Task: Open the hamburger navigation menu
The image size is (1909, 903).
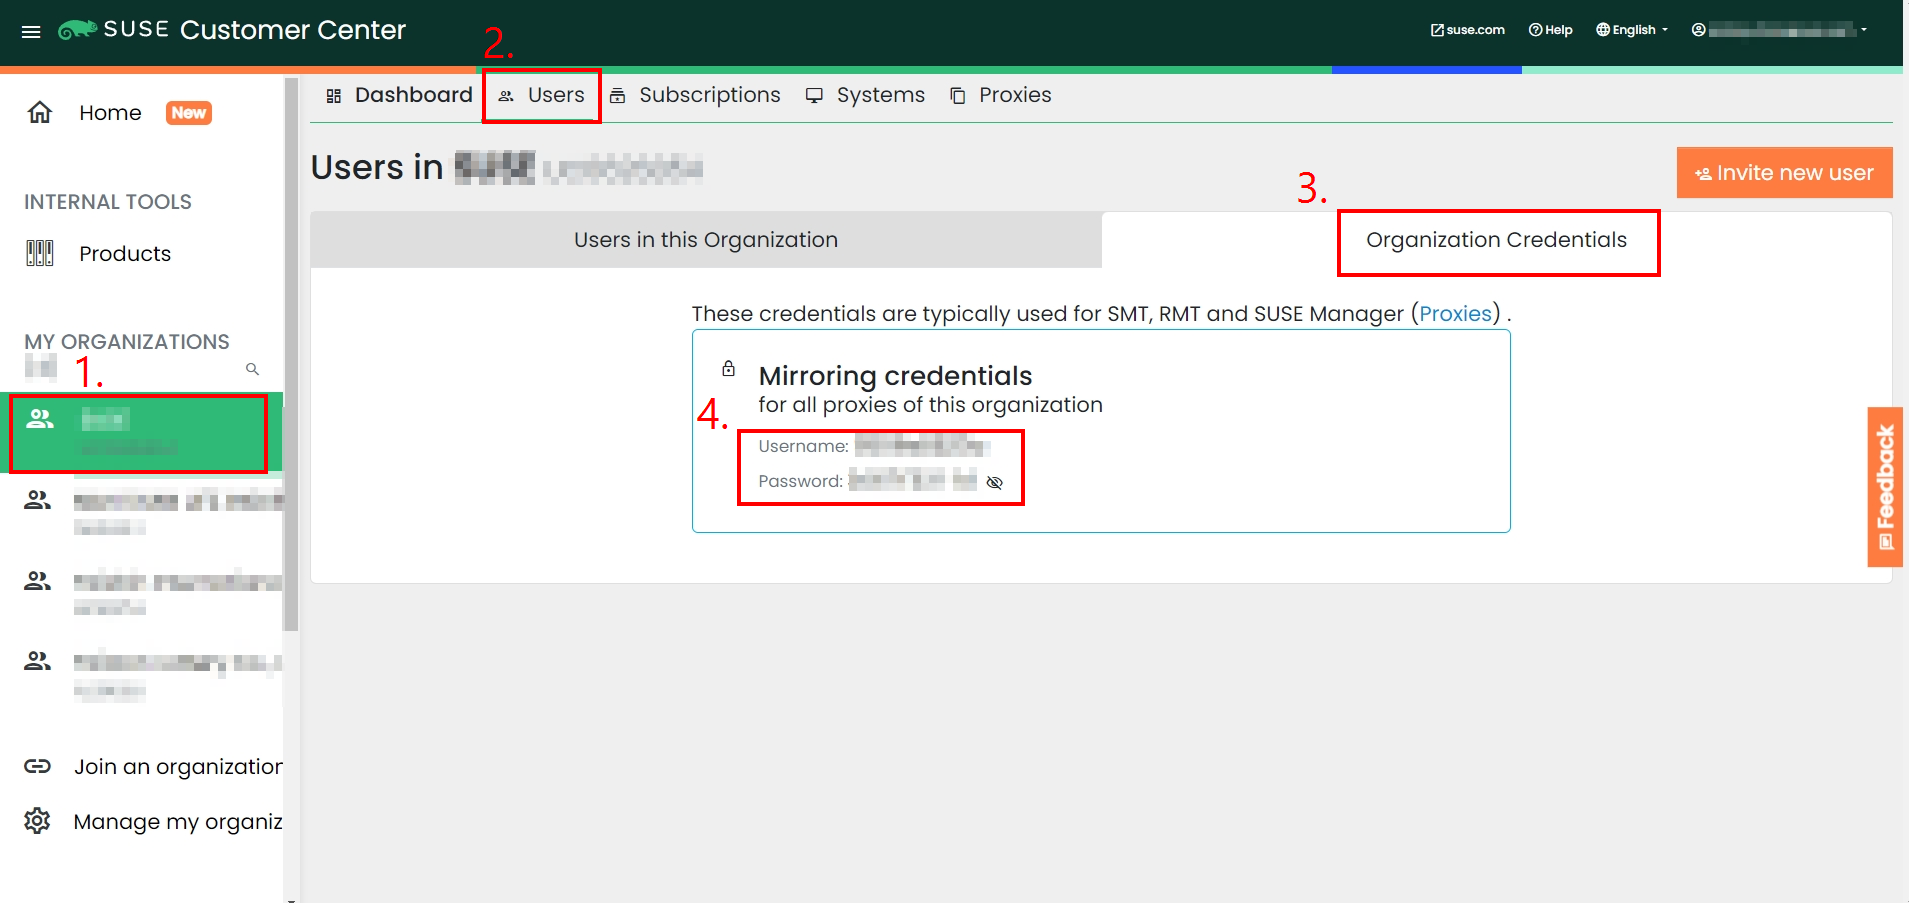Action: tap(31, 32)
